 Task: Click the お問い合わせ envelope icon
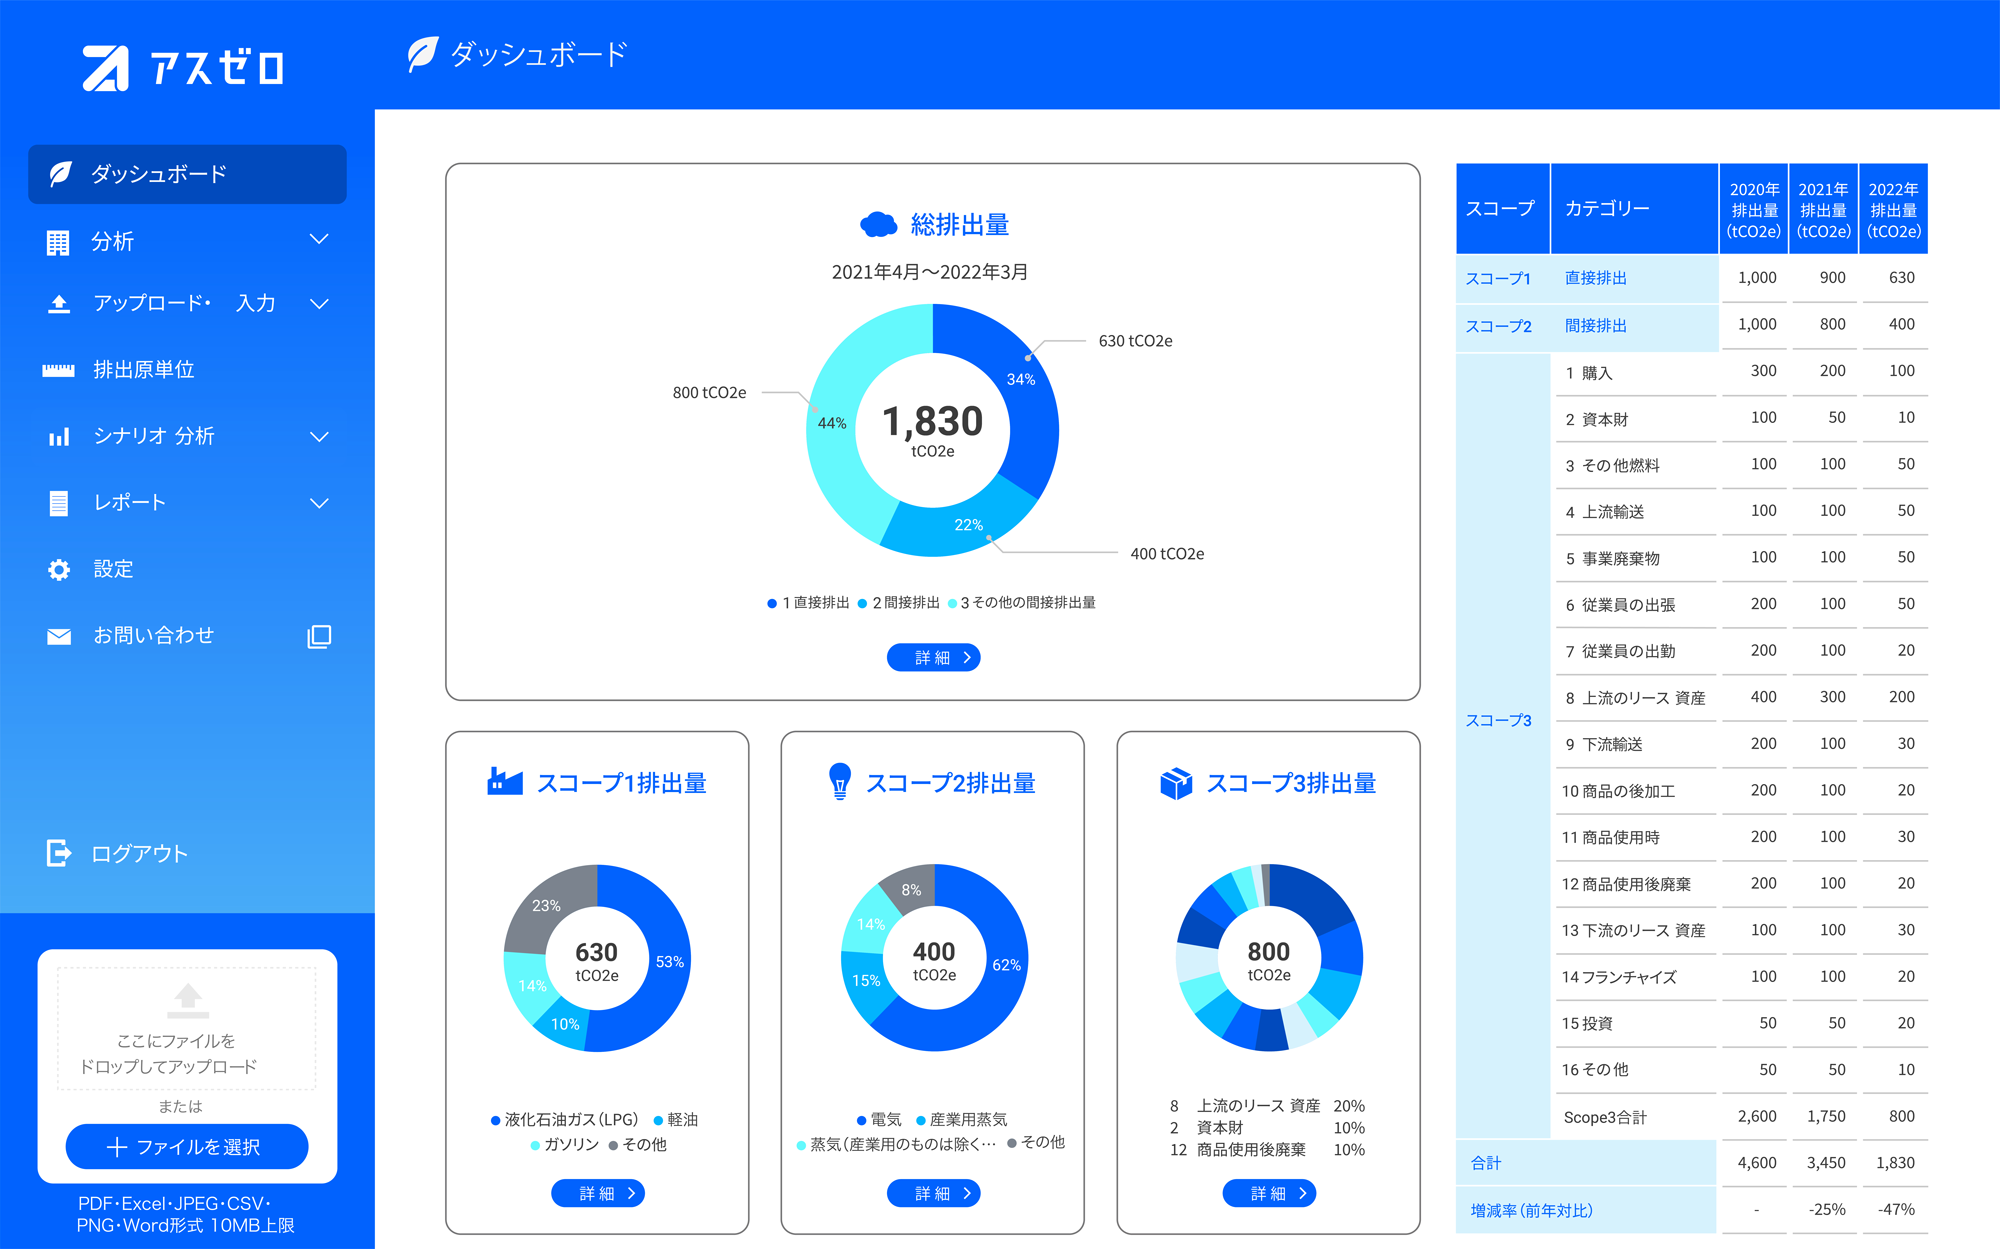pos(59,636)
